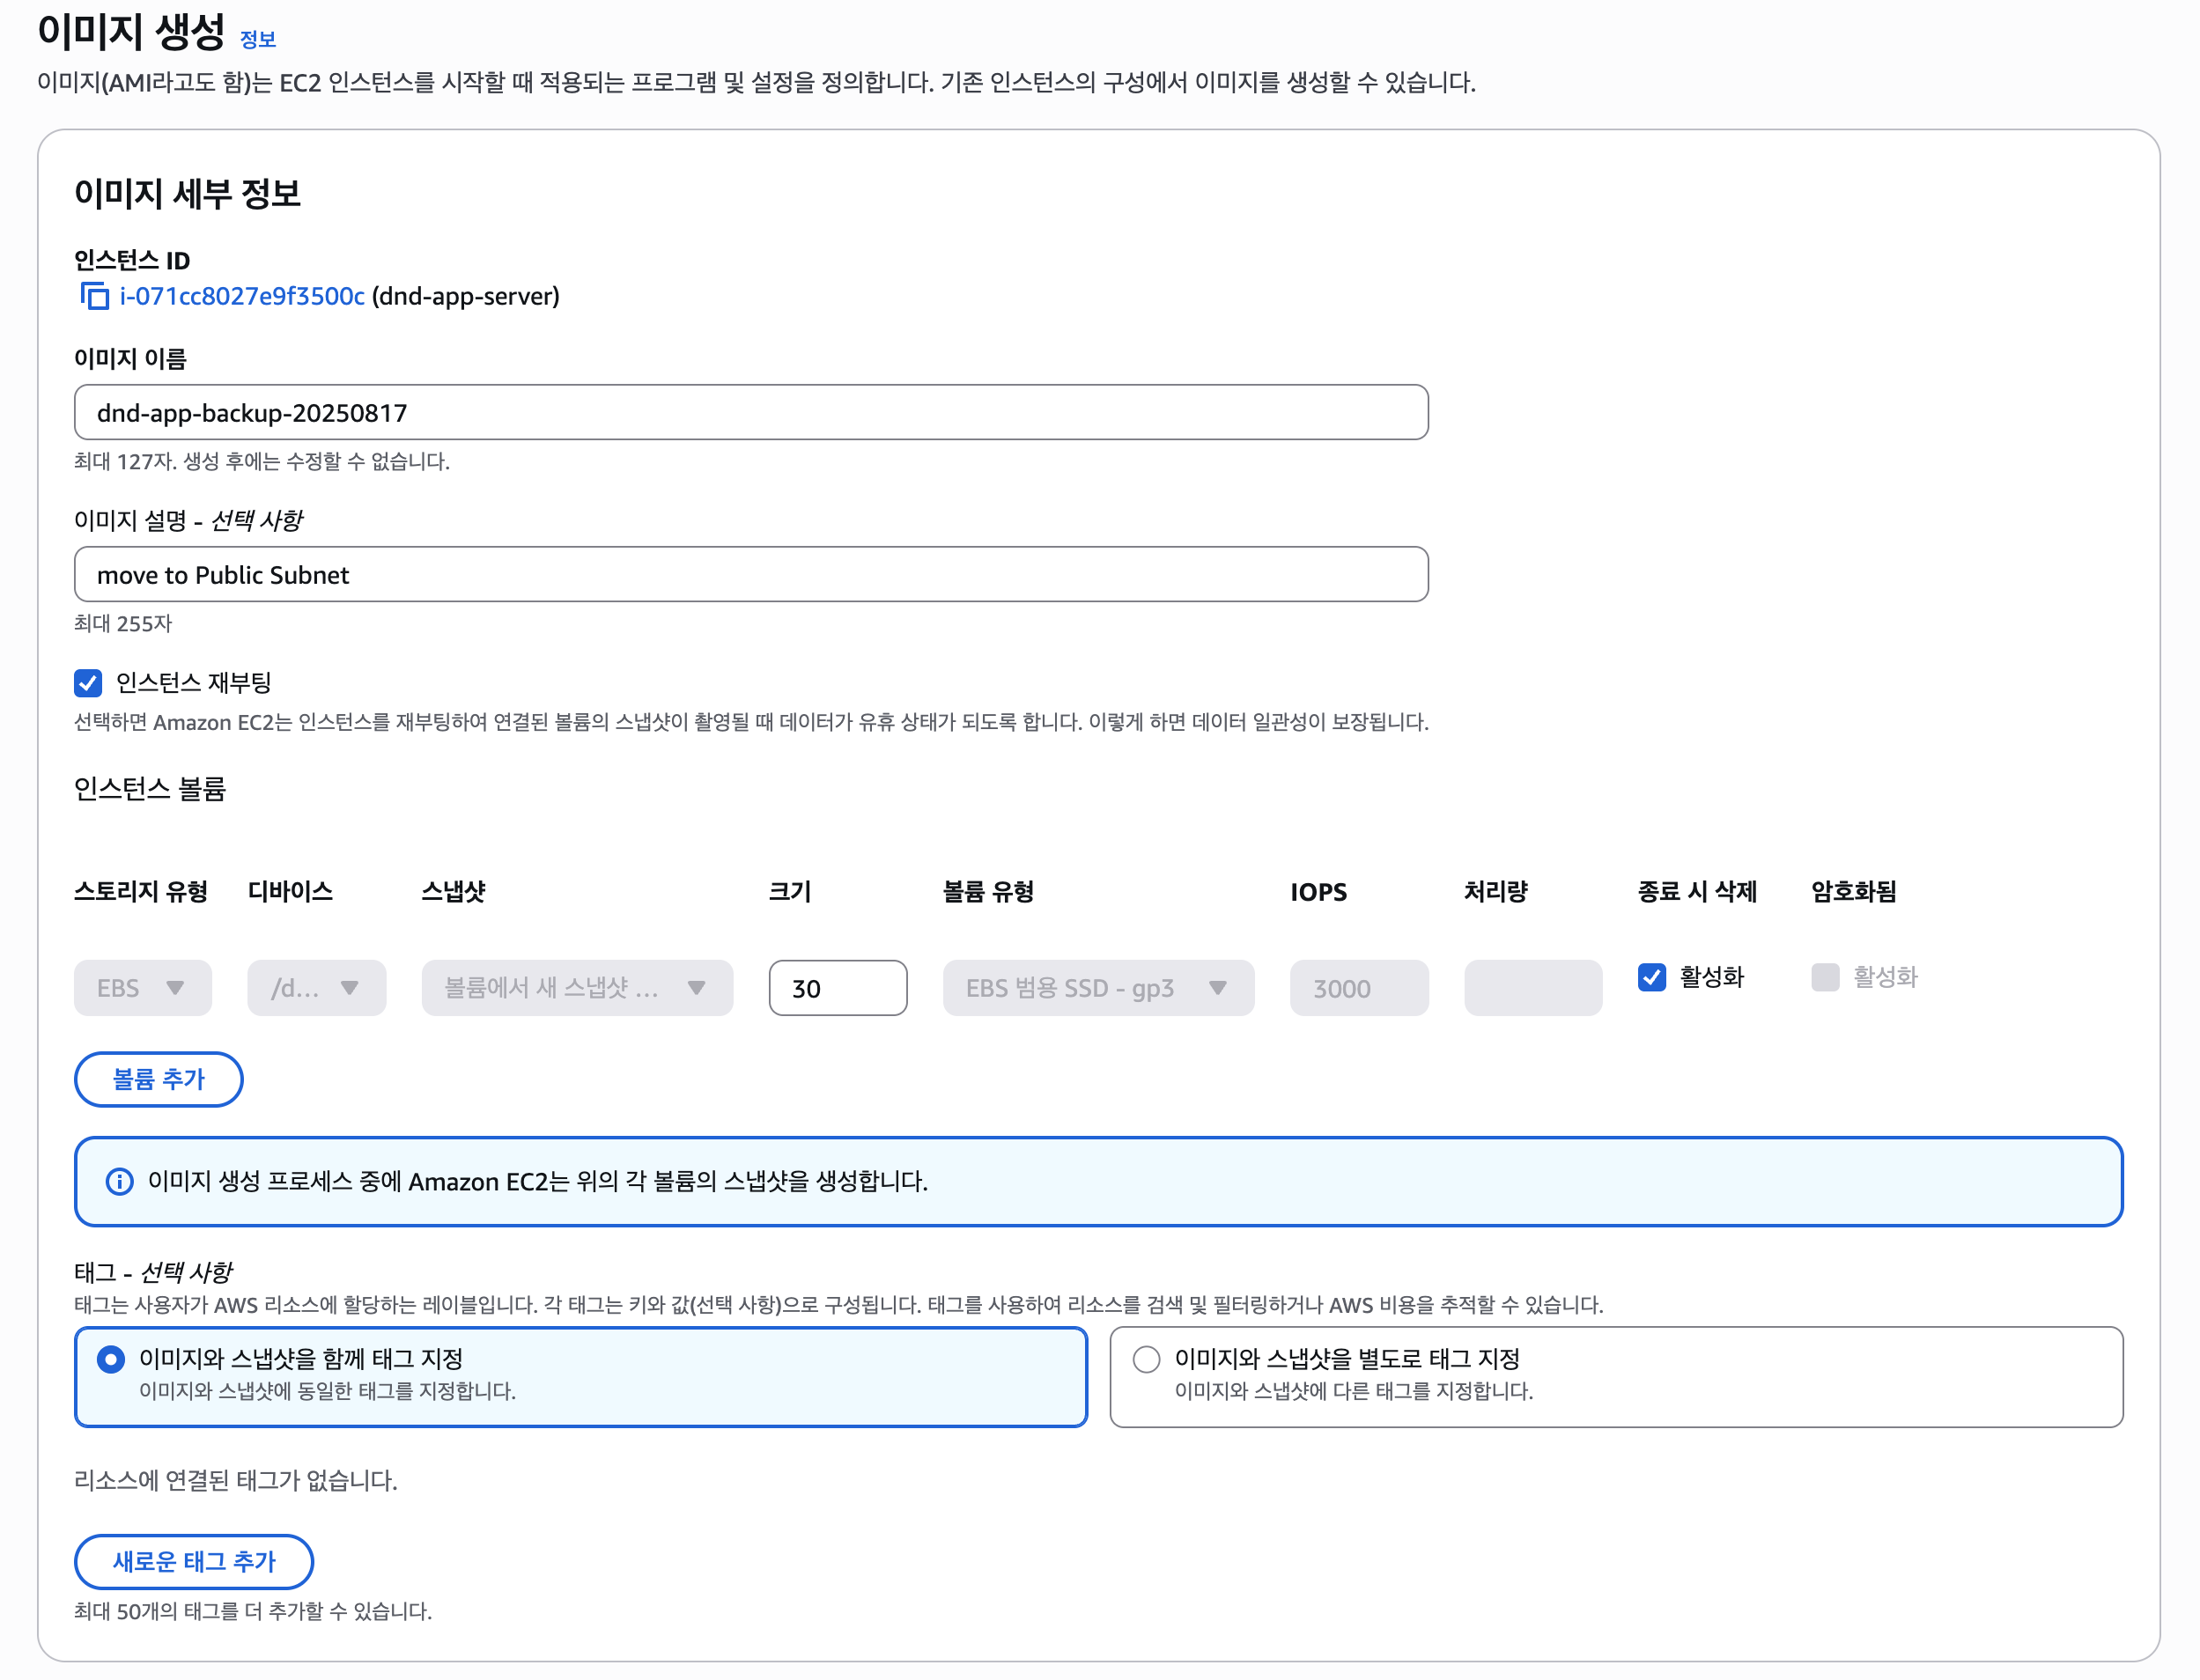Focus the 이미지 설명 description field
The height and width of the screenshot is (1680, 2200).
point(750,574)
